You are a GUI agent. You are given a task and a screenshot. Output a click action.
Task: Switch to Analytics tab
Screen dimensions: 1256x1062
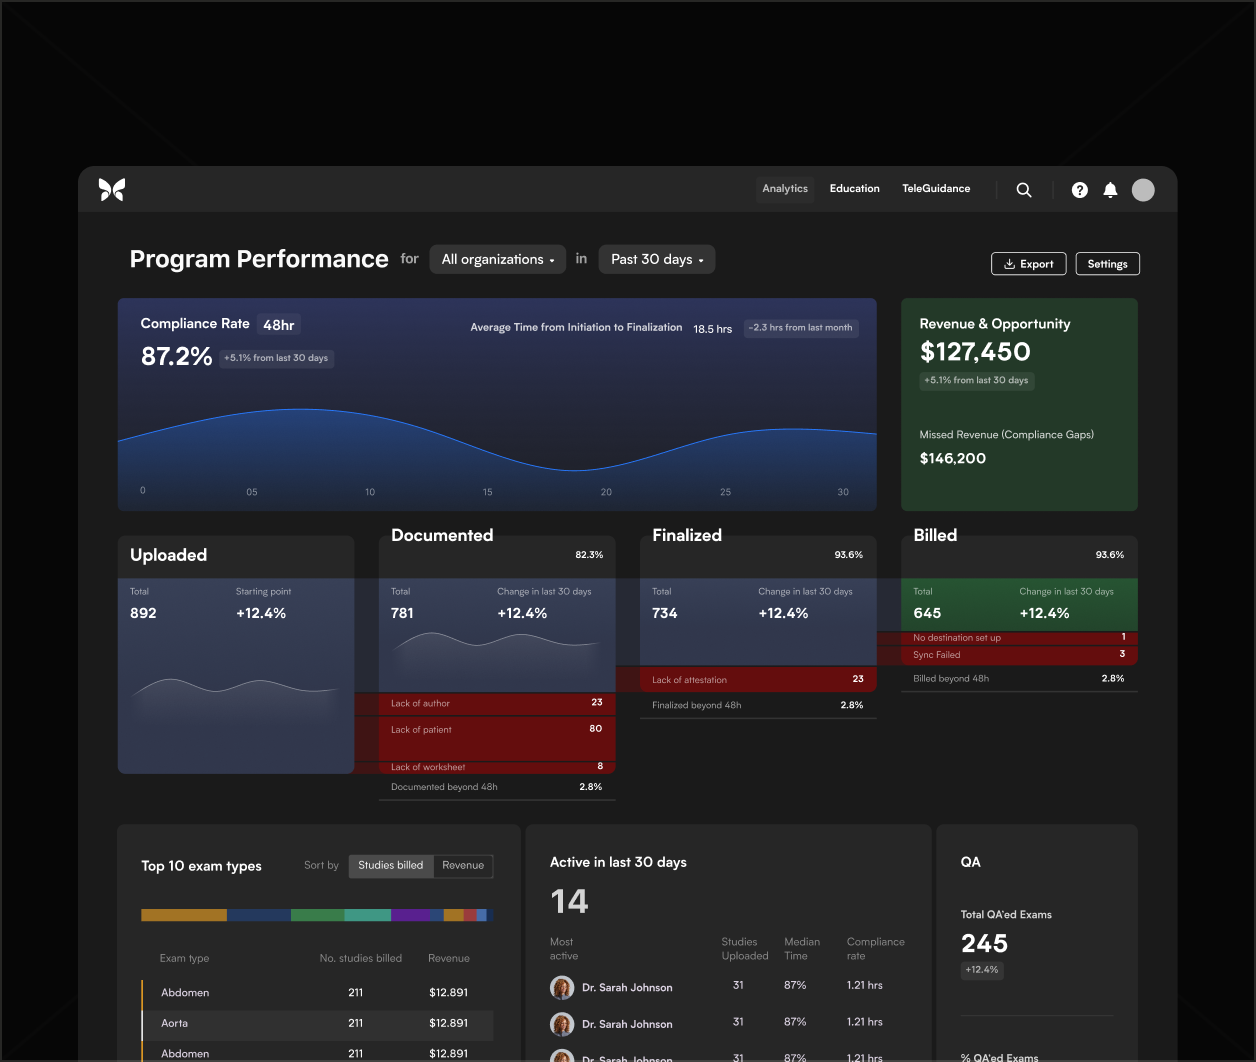(785, 189)
